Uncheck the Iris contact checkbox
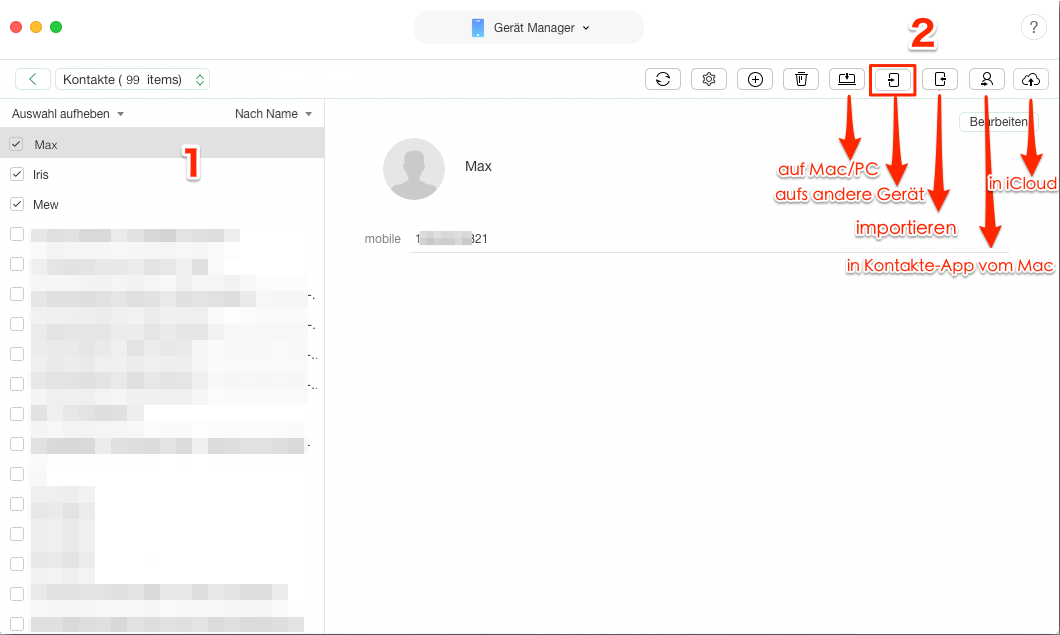The width and height of the screenshot is (1060, 635). 16,174
